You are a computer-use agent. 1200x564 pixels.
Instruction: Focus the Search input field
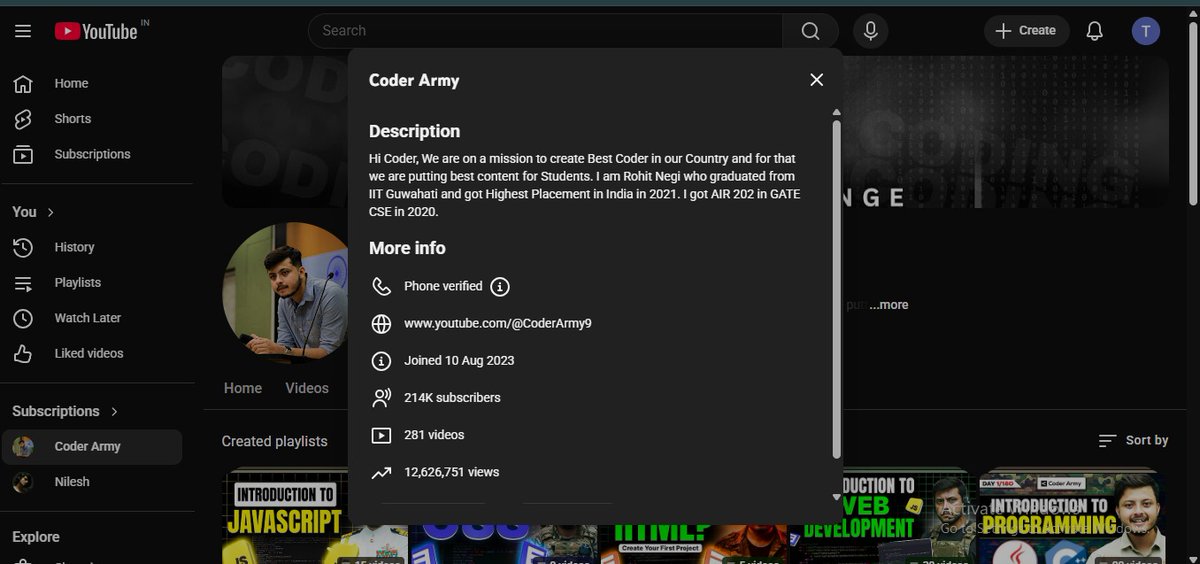click(545, 31)
